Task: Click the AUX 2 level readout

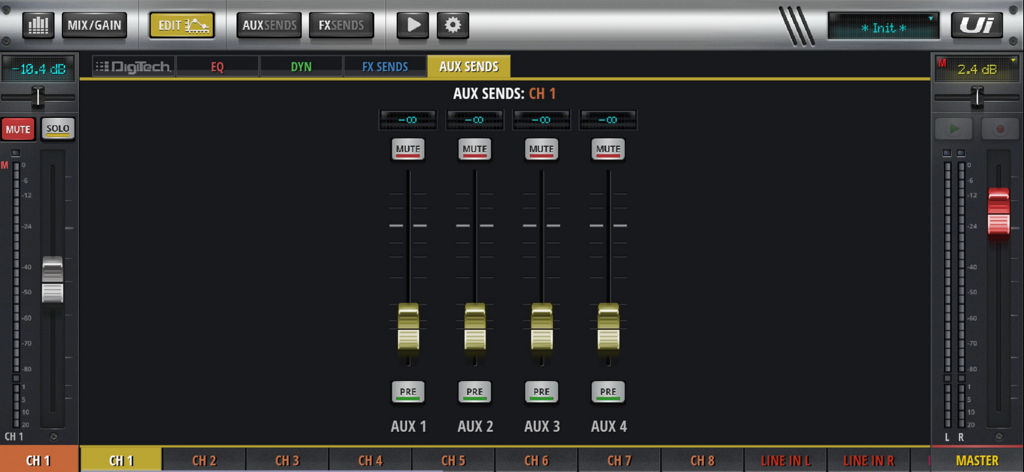Action: tap(475, 120)
